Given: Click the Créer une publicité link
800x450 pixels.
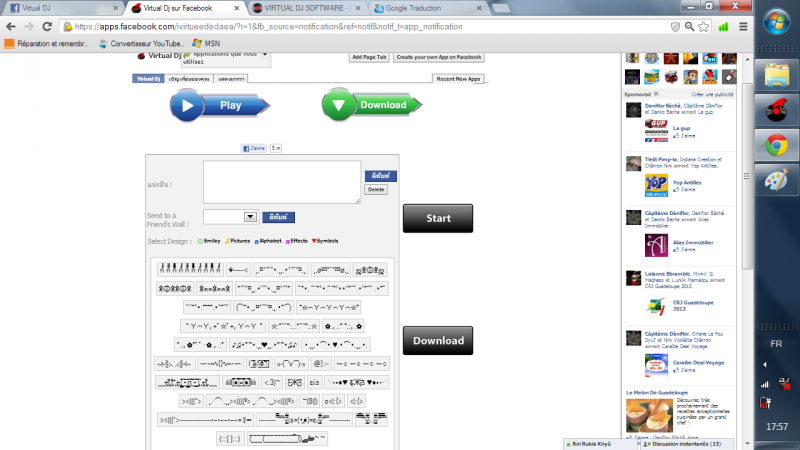Looking at the screenshot, I should coord(712,94).
